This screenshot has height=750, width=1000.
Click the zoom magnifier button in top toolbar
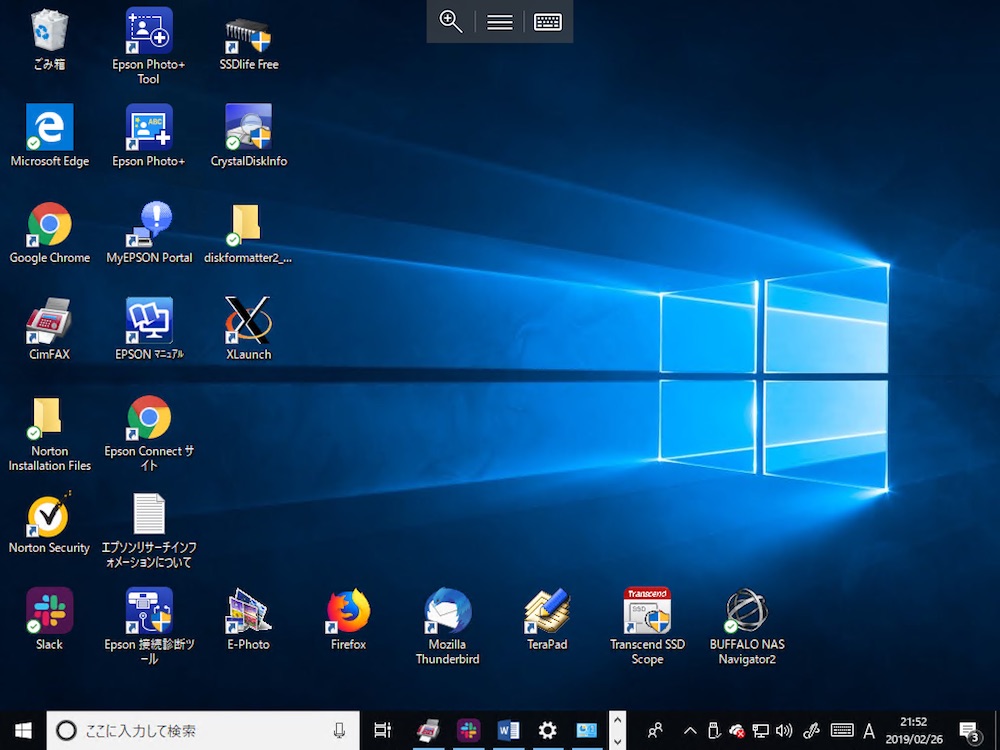click(451, 22)
